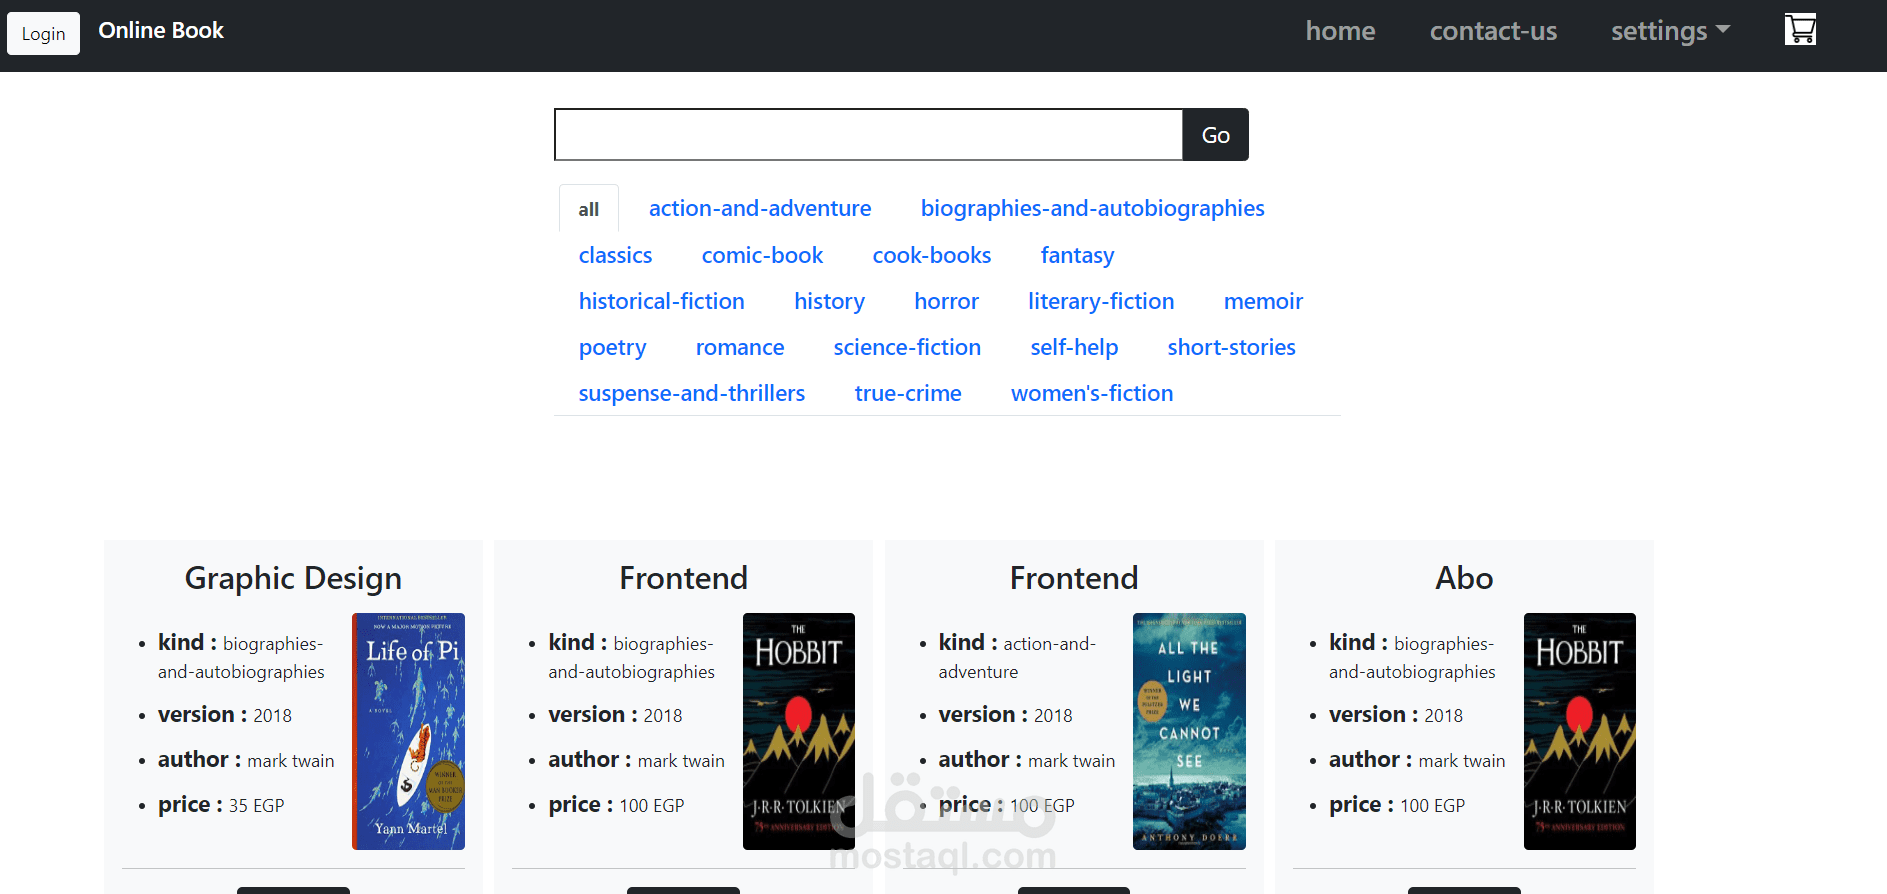Switch to the self-help category
Screen dimensions: 1887x894
[x=1074, y=347]
